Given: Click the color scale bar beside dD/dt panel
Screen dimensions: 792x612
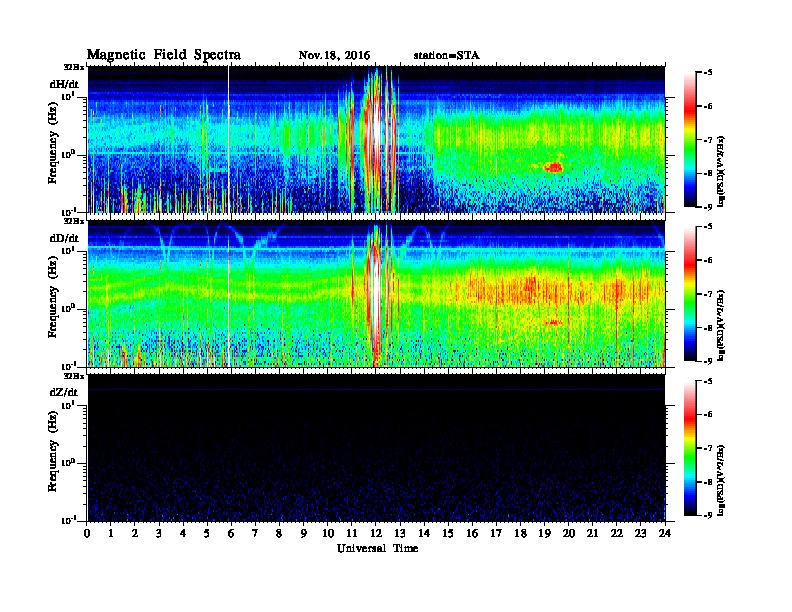Looking at the screenshot, I should point(690,293).
